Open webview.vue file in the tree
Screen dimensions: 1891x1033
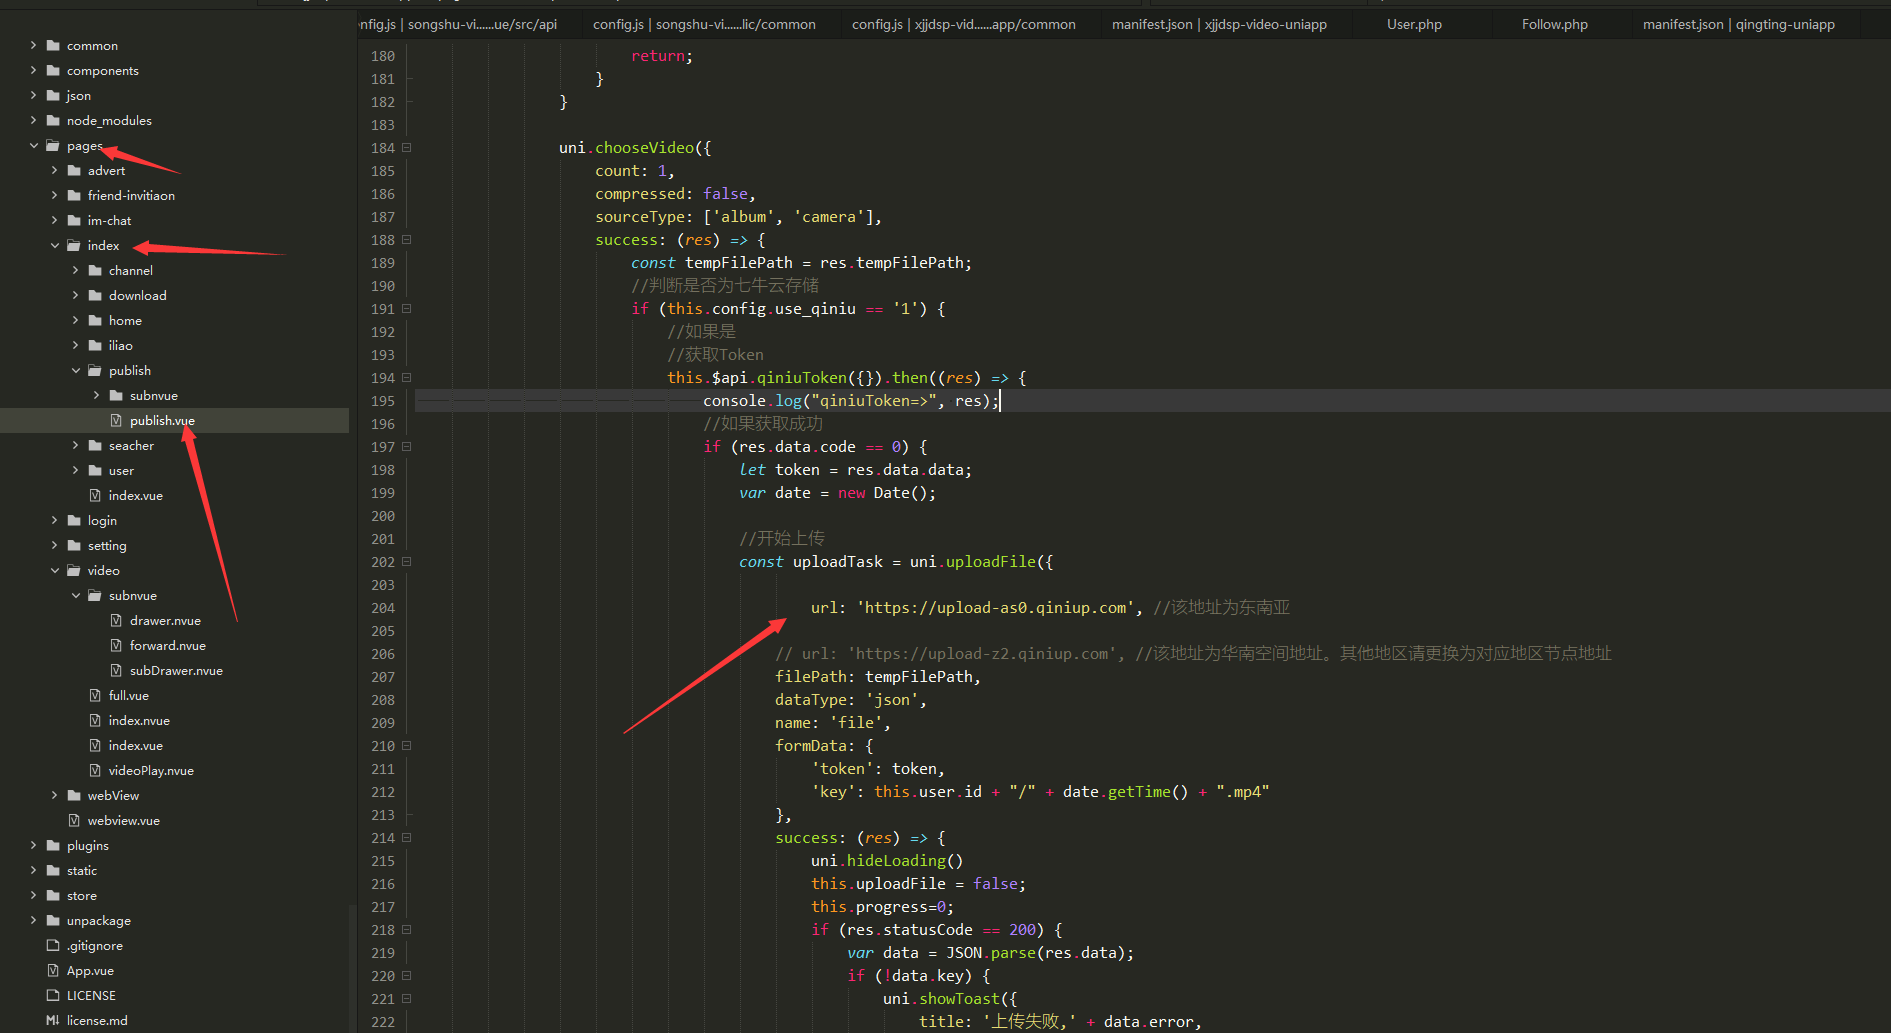(x=123, y=820)
